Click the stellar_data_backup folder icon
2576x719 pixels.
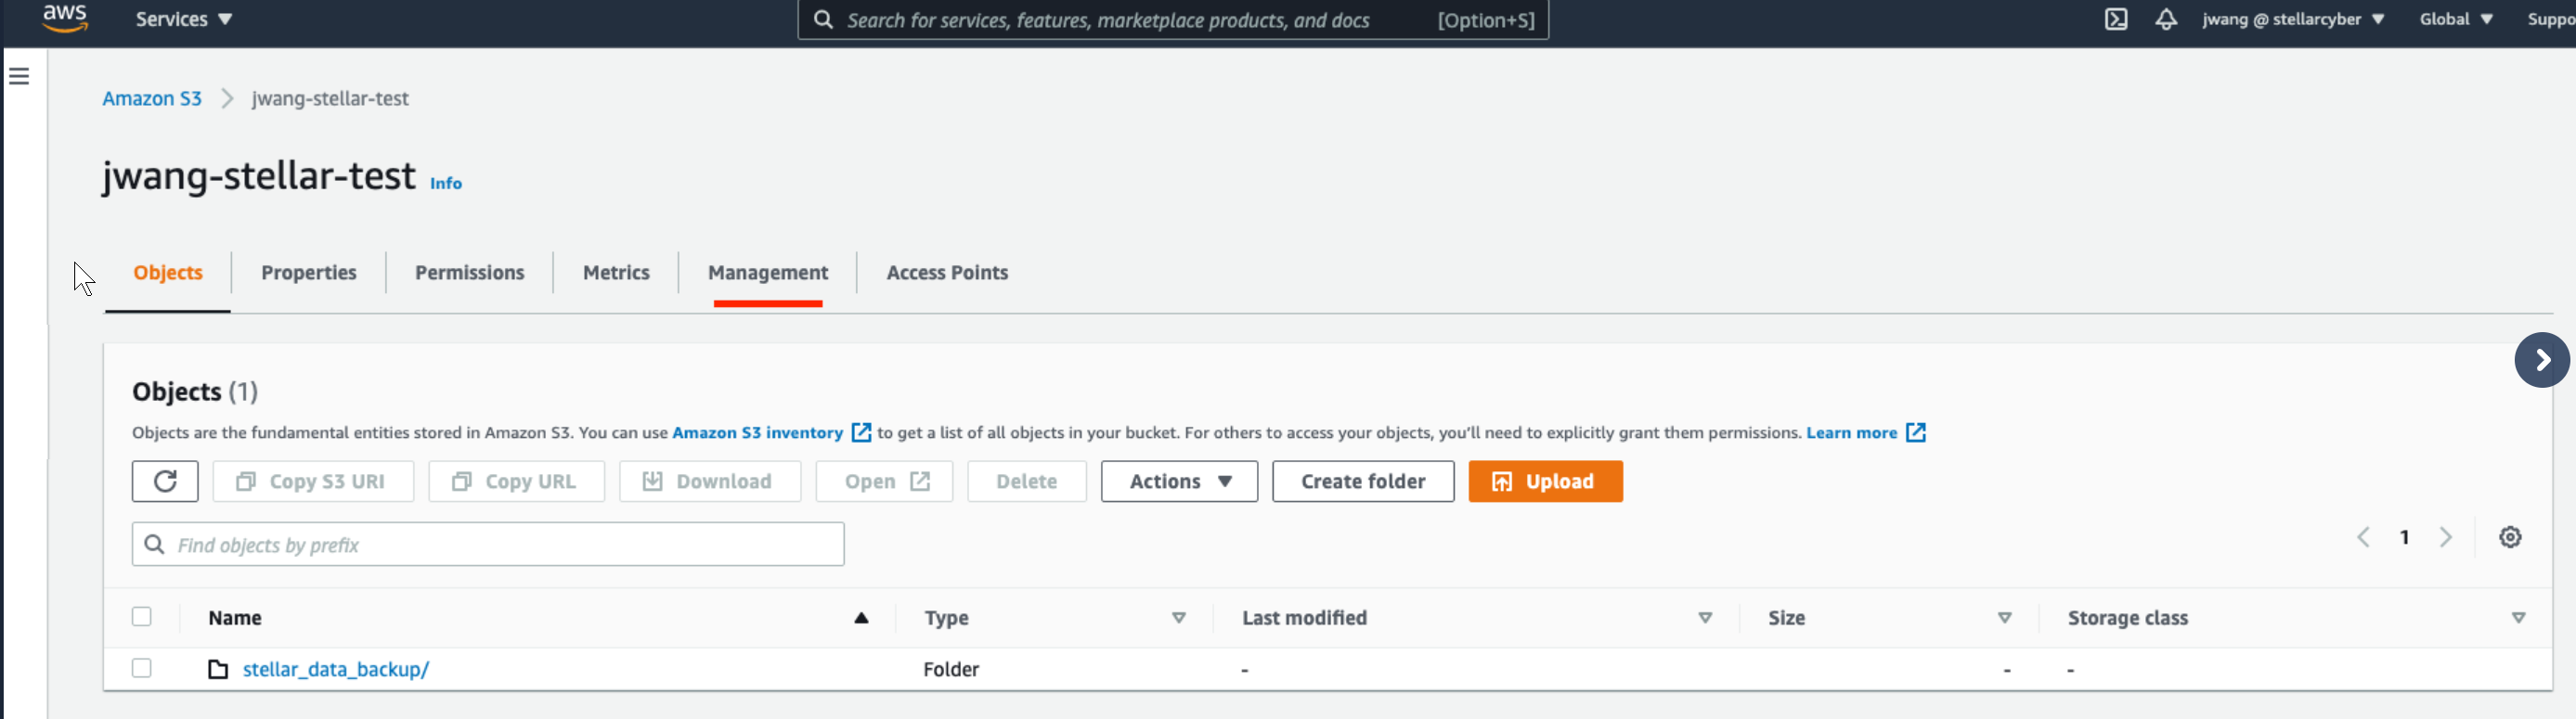coord(218,669)
